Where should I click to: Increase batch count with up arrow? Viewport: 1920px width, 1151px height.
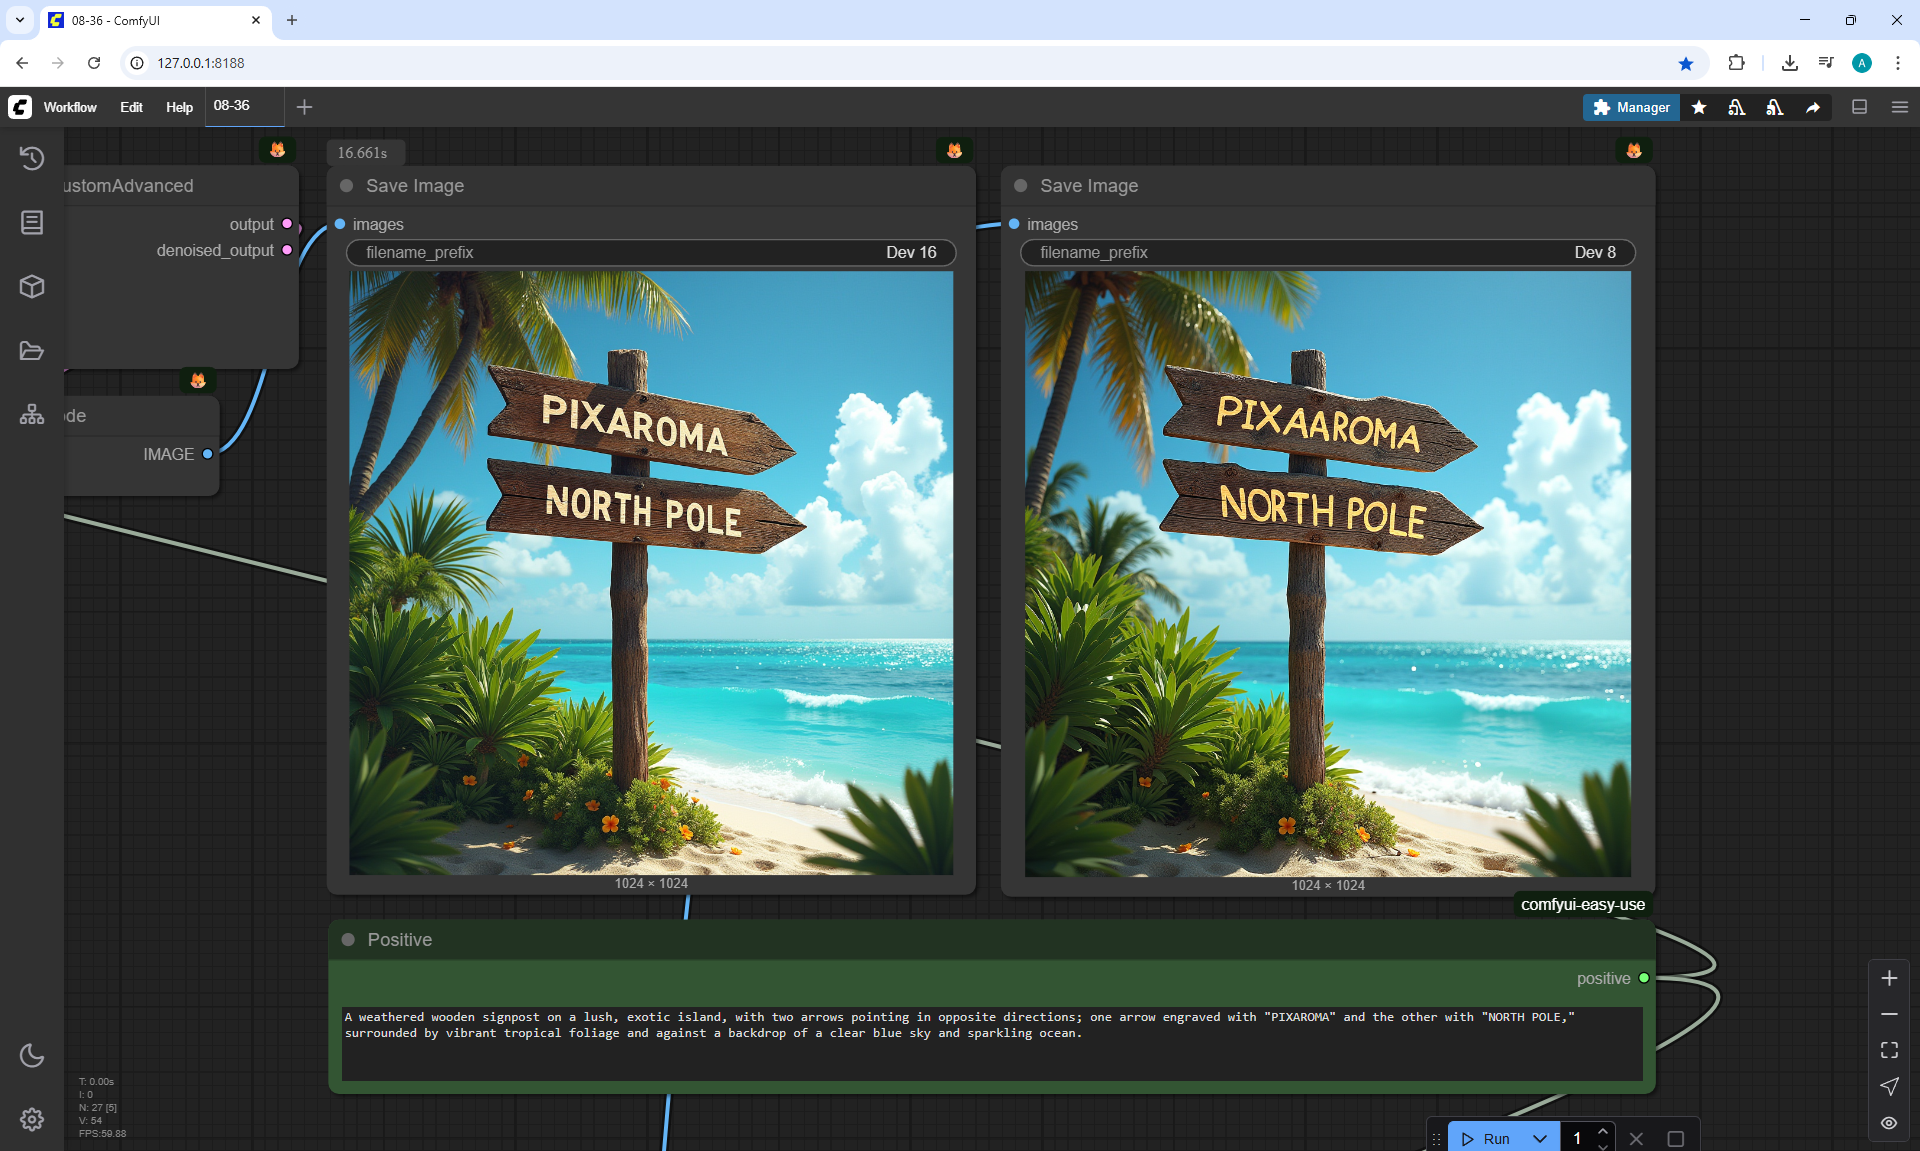tap(1603, 1131)
